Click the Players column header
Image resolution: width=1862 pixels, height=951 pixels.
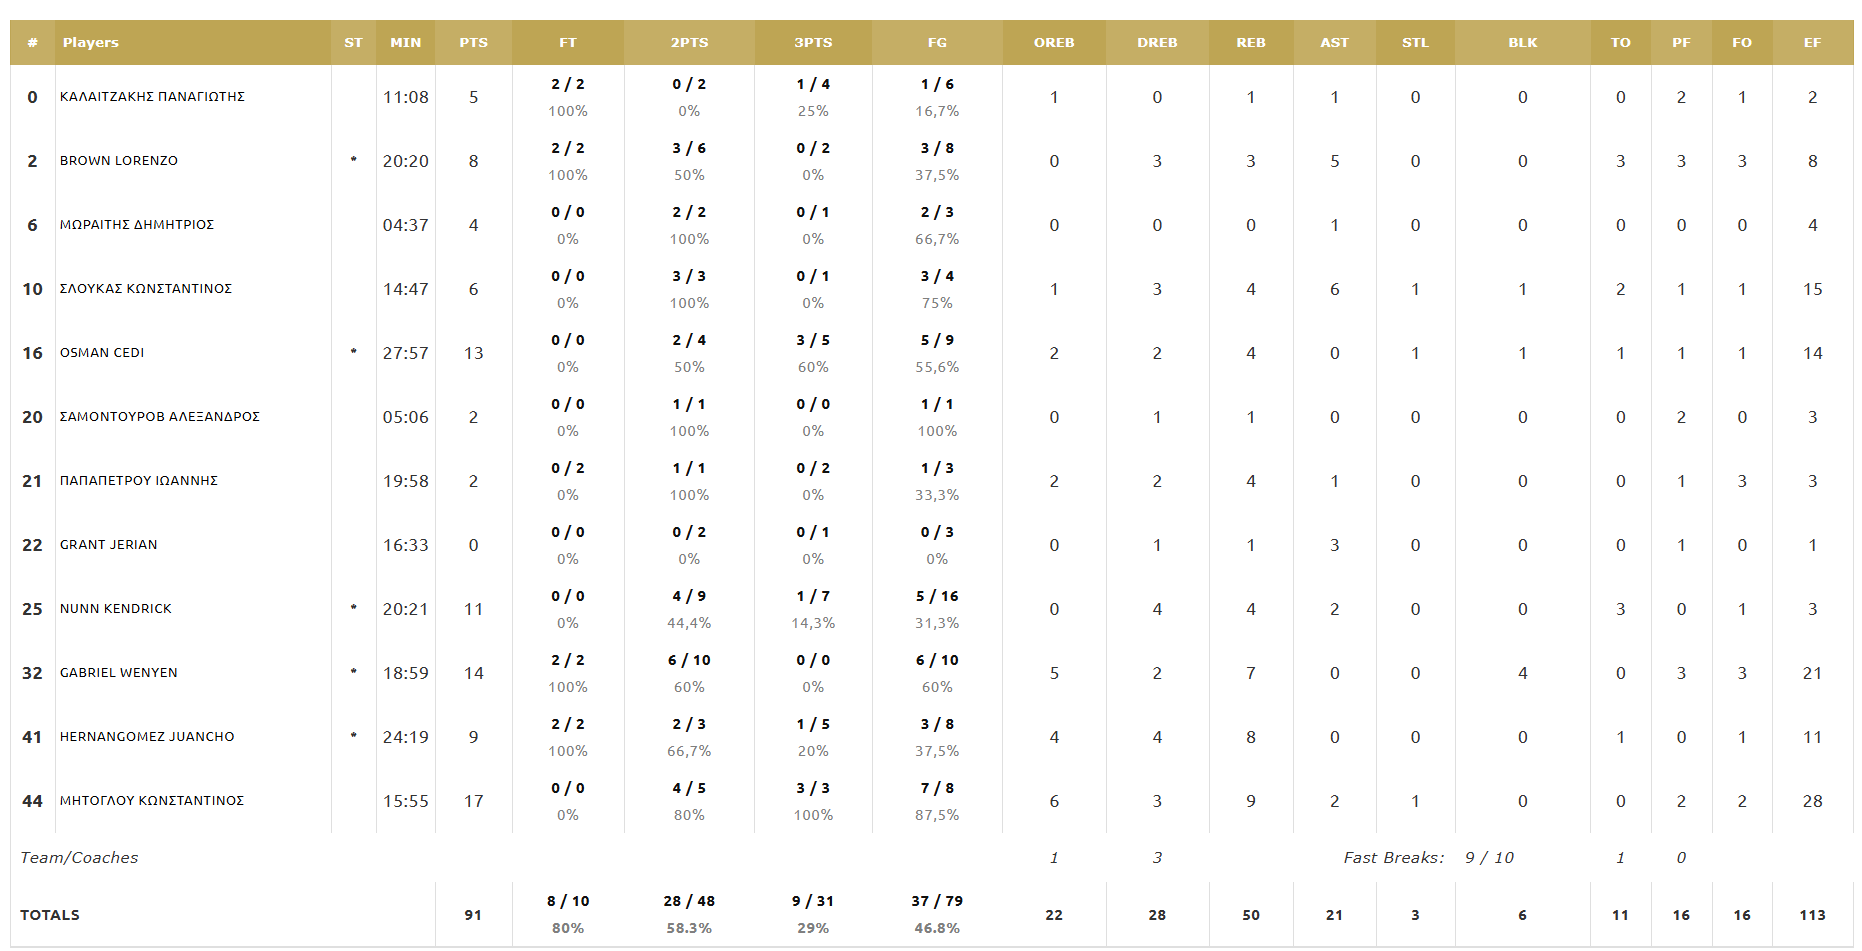[x=91, y=43]
